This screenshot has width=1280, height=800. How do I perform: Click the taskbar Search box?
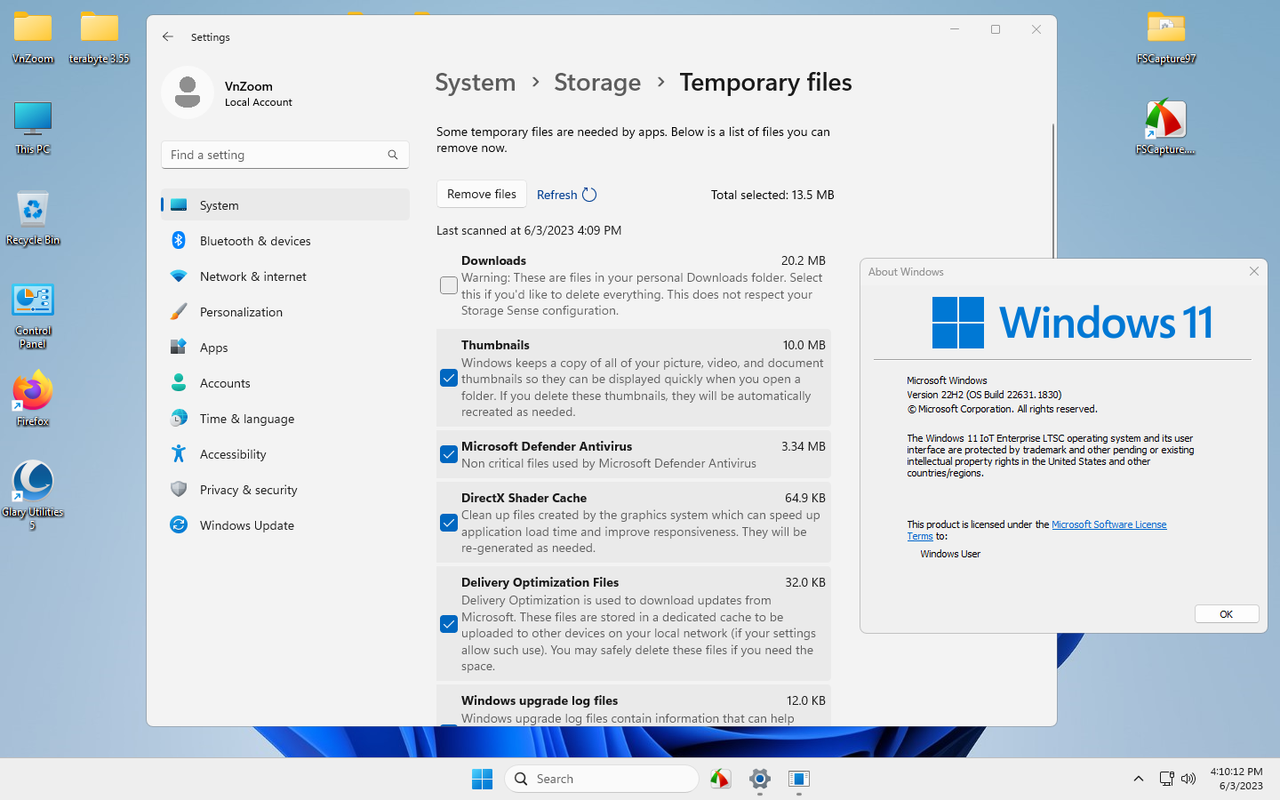pyautogui.click(x=601, y=778)
